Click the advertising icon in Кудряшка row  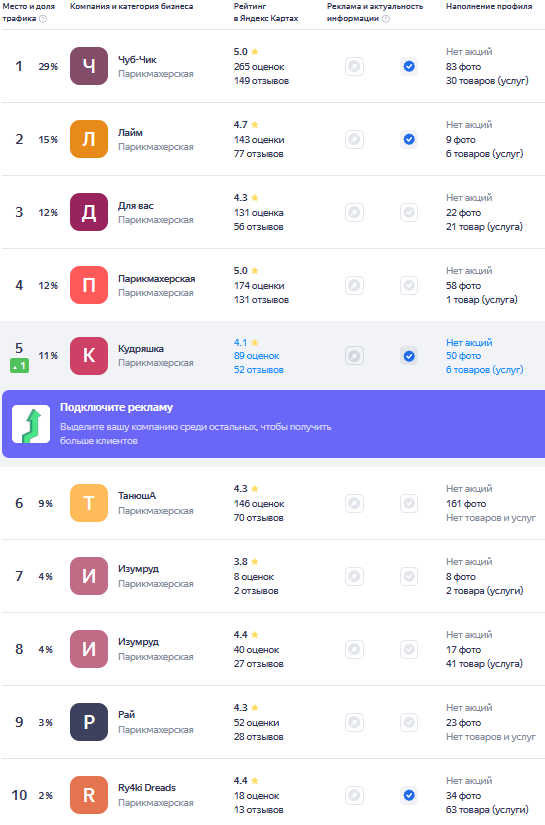tap(355, 356)
